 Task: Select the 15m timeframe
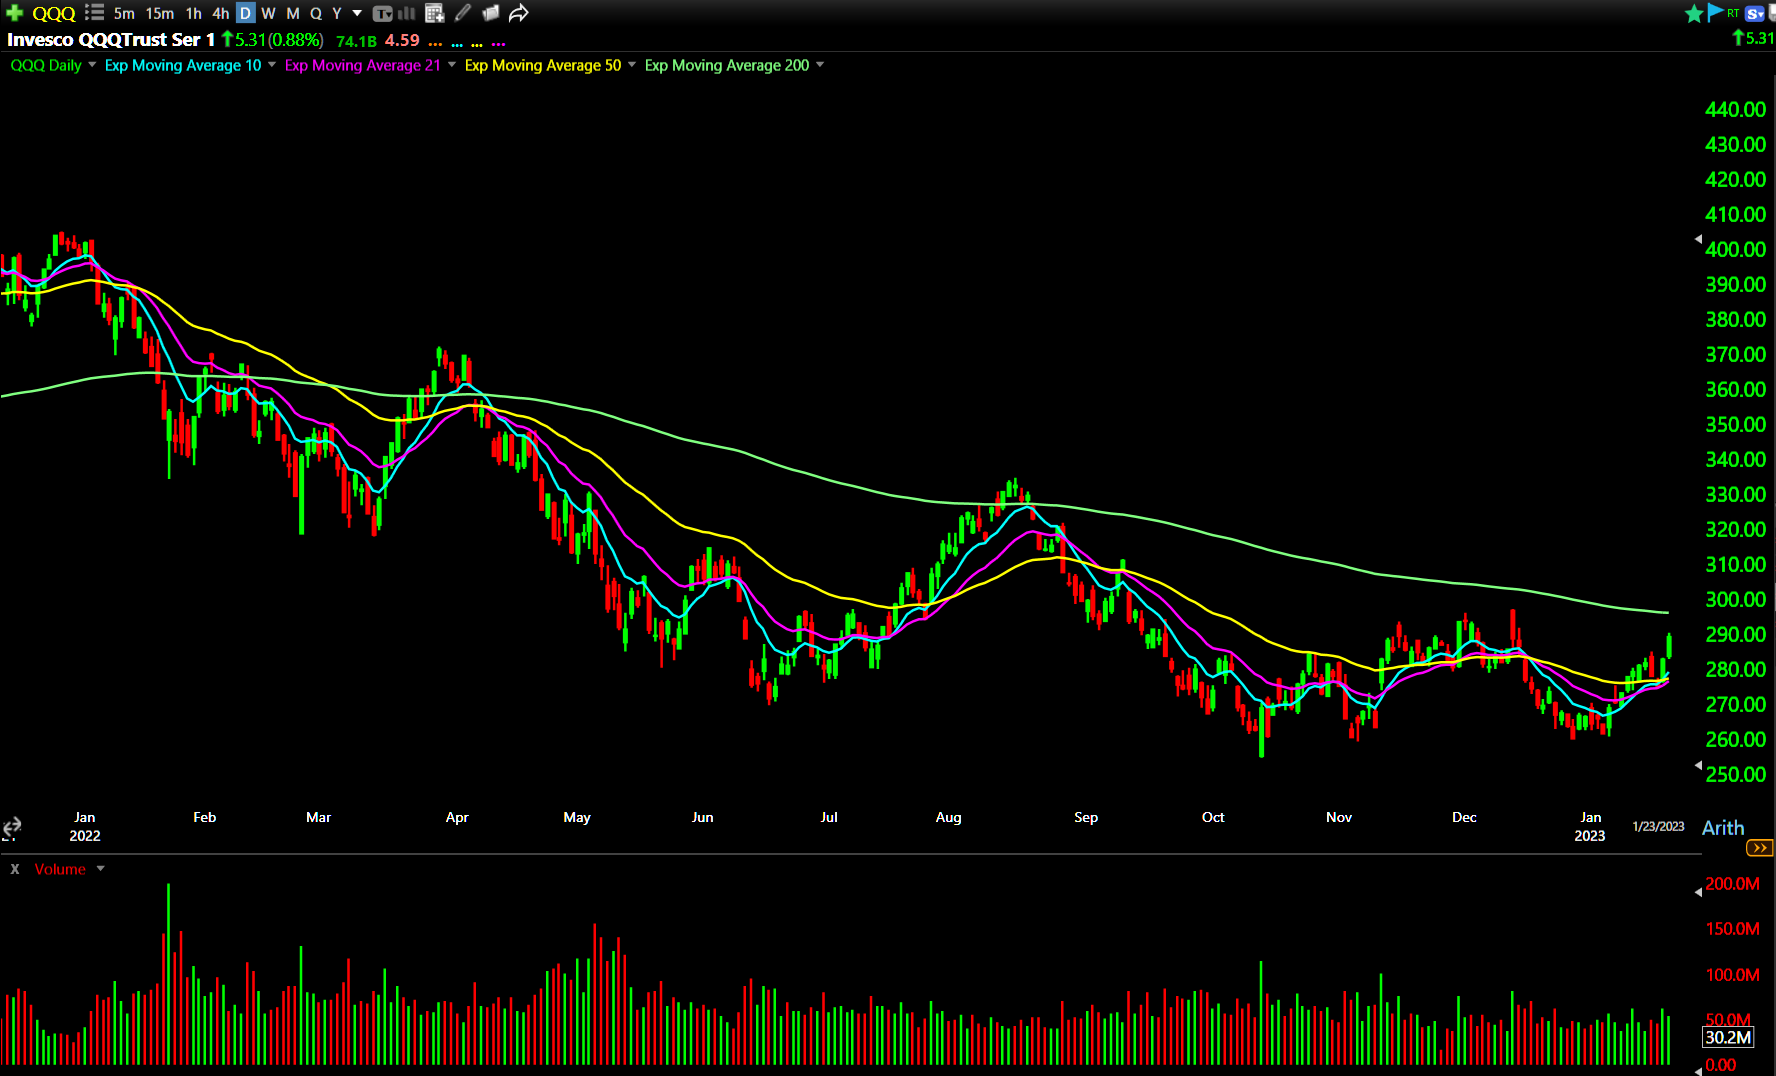tap(159, 13)
